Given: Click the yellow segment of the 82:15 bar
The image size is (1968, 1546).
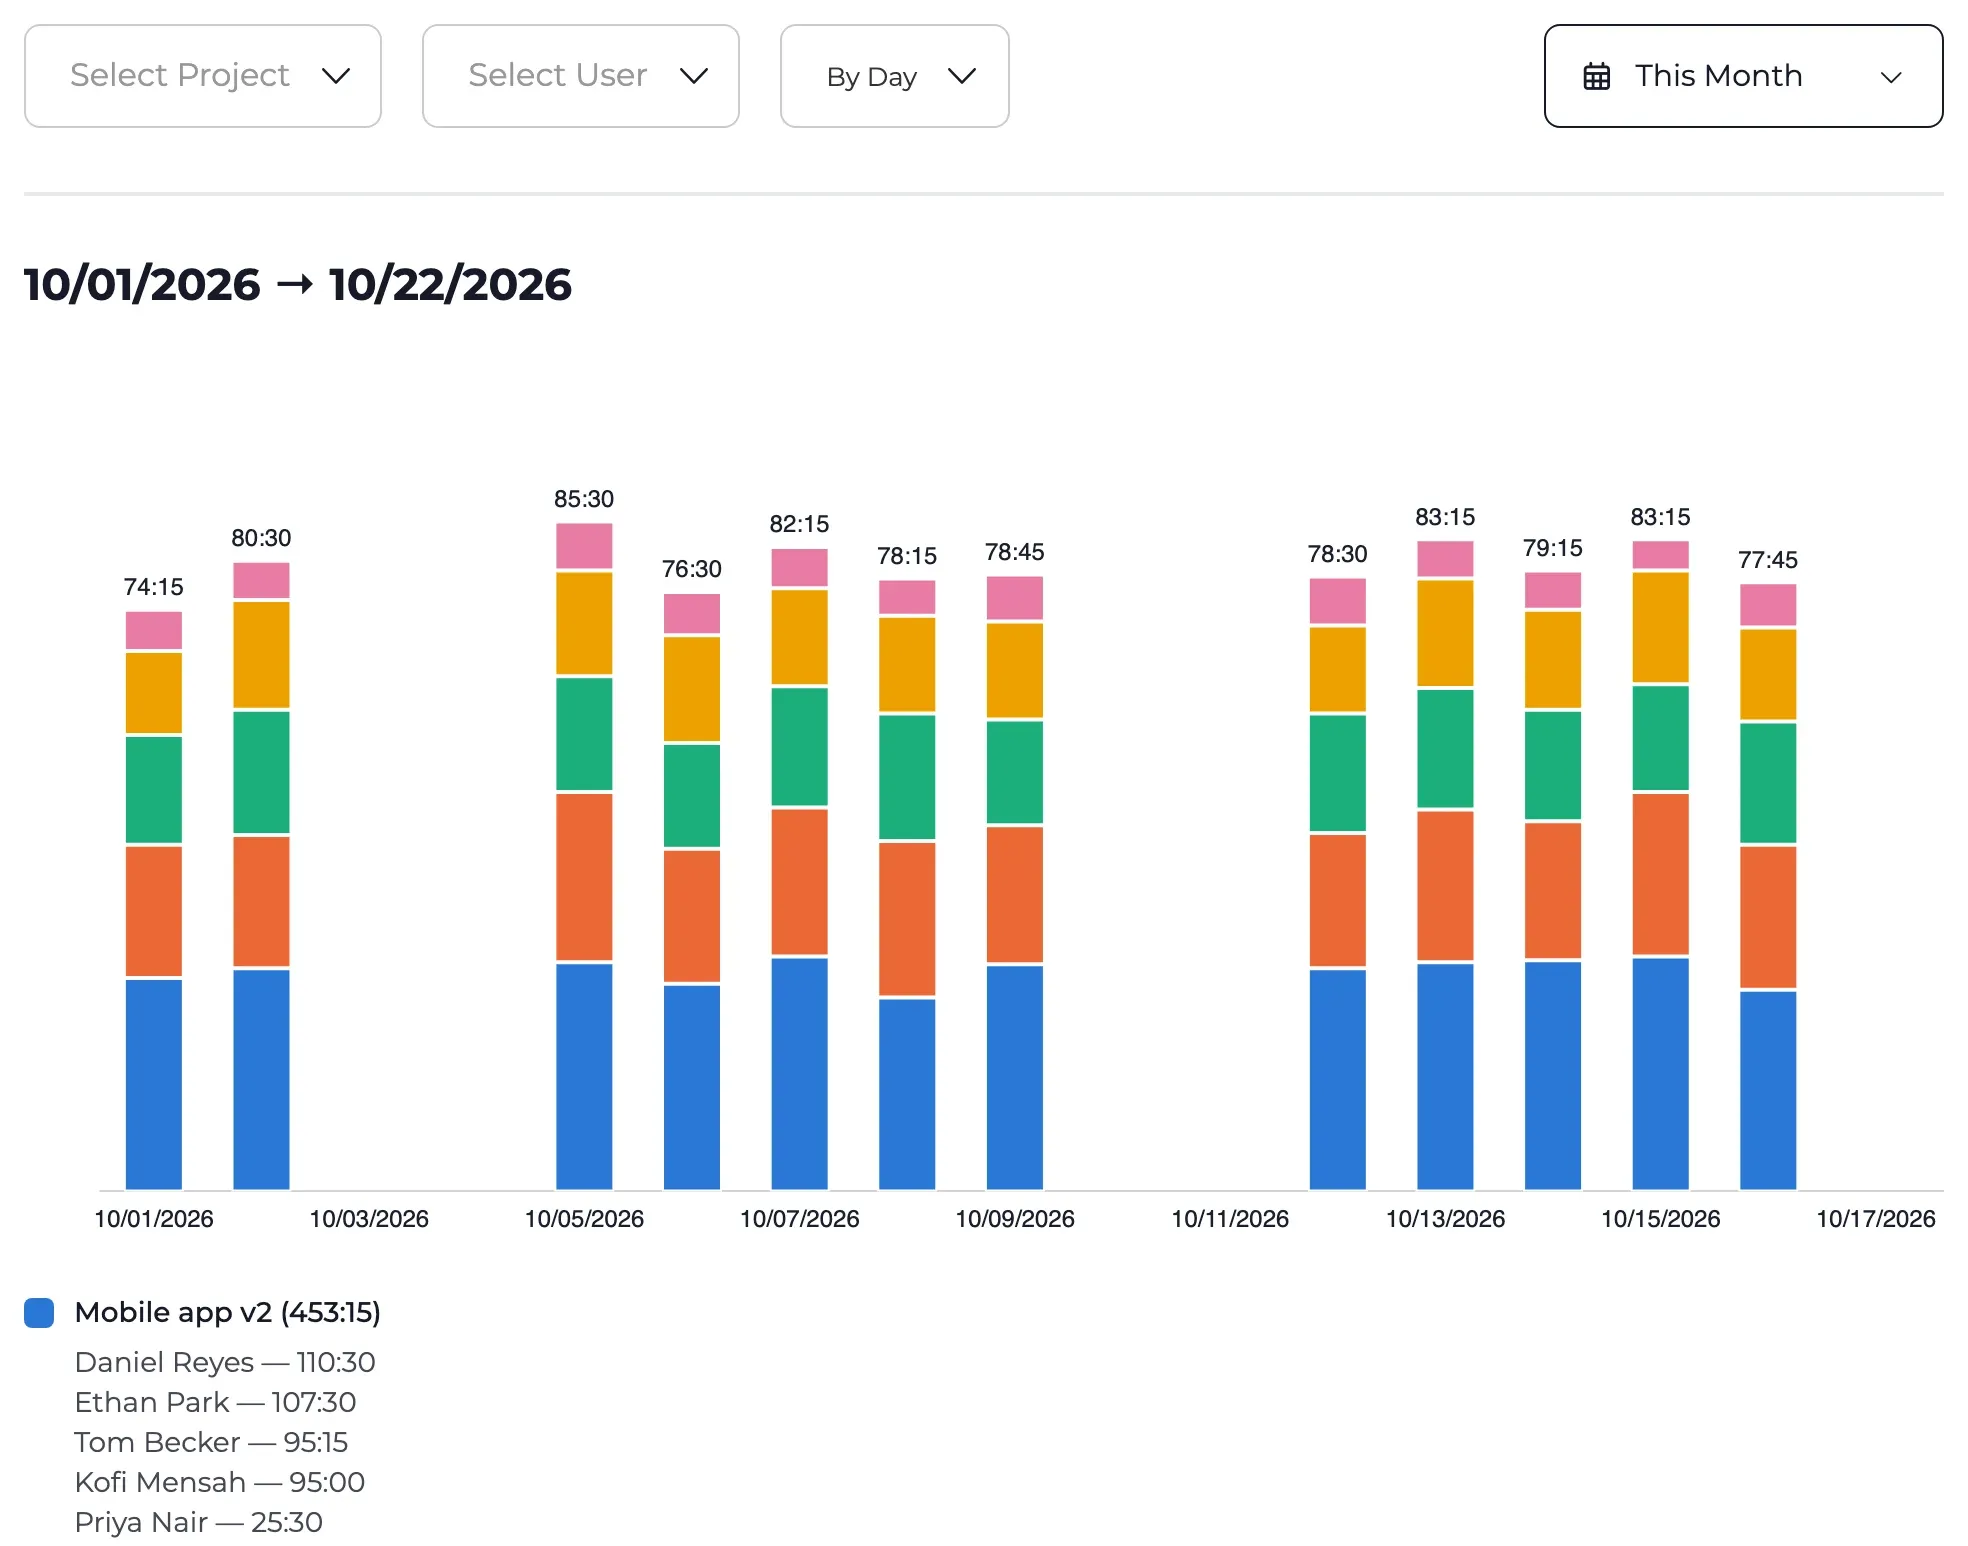Looking at the screenshot, I should pyautogui.click(x=800, y=637).
